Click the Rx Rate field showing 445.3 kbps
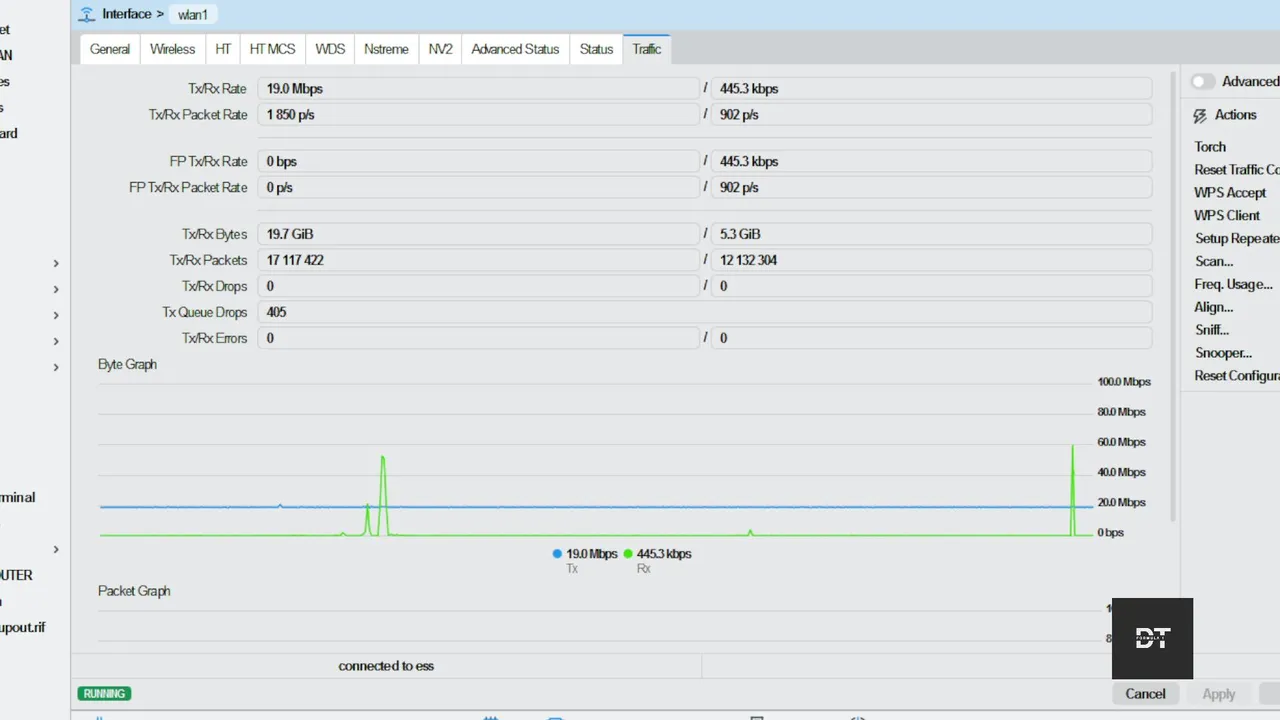This screenshot has height=720, width=1280. click(x=931, y=89)
